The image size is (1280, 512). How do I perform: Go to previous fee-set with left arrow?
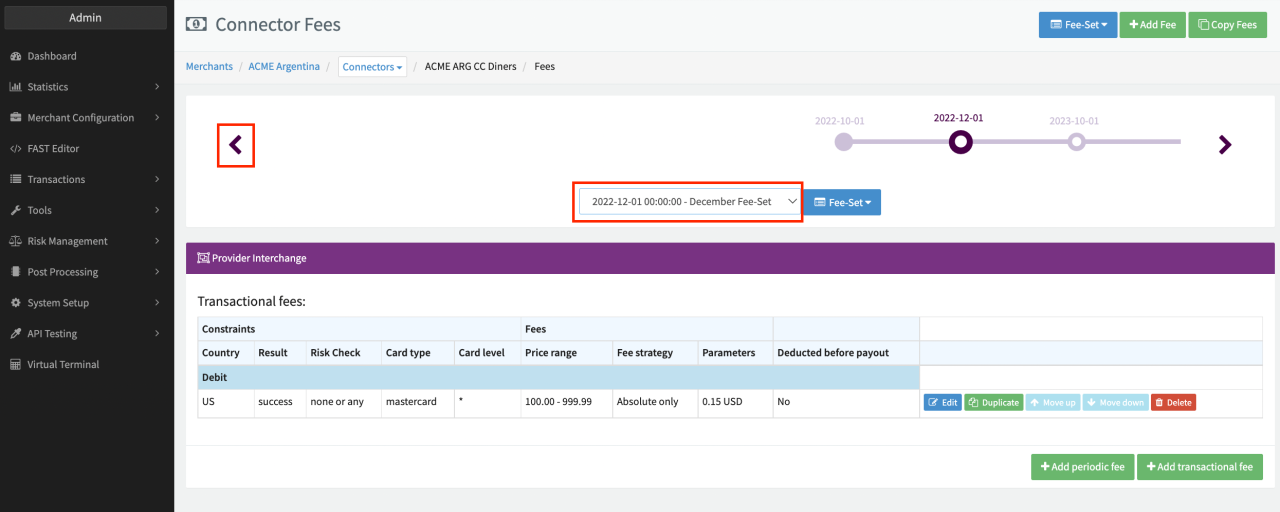click(x=236, y=145)
